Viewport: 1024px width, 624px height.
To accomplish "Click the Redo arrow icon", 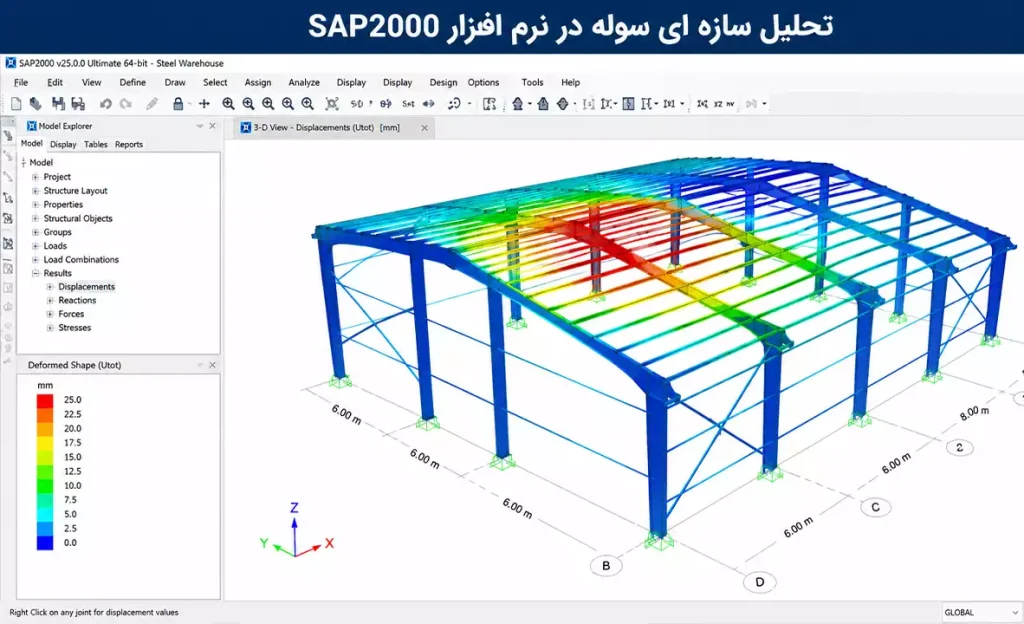I will pyautogui.click(x=126, y=104).
